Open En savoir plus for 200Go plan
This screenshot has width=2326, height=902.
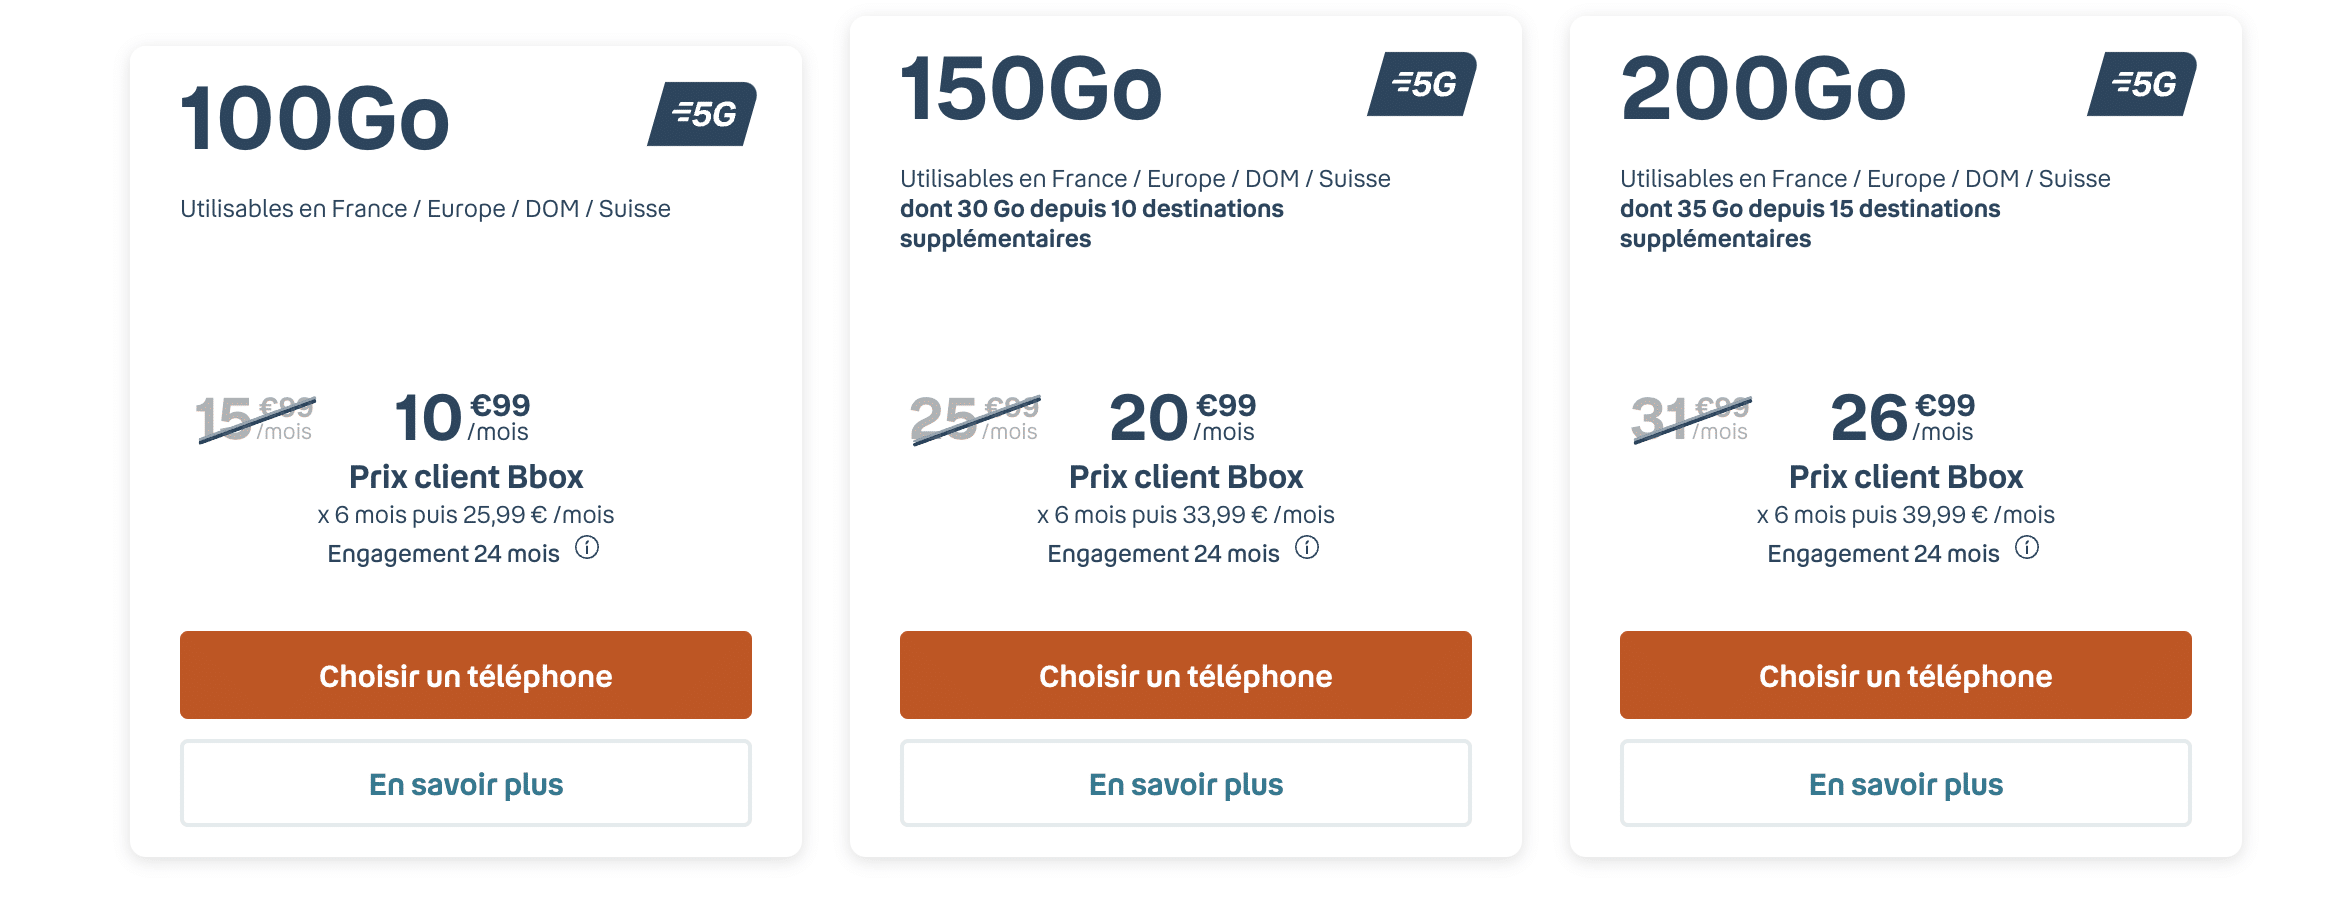click(x=1906, y=783)
